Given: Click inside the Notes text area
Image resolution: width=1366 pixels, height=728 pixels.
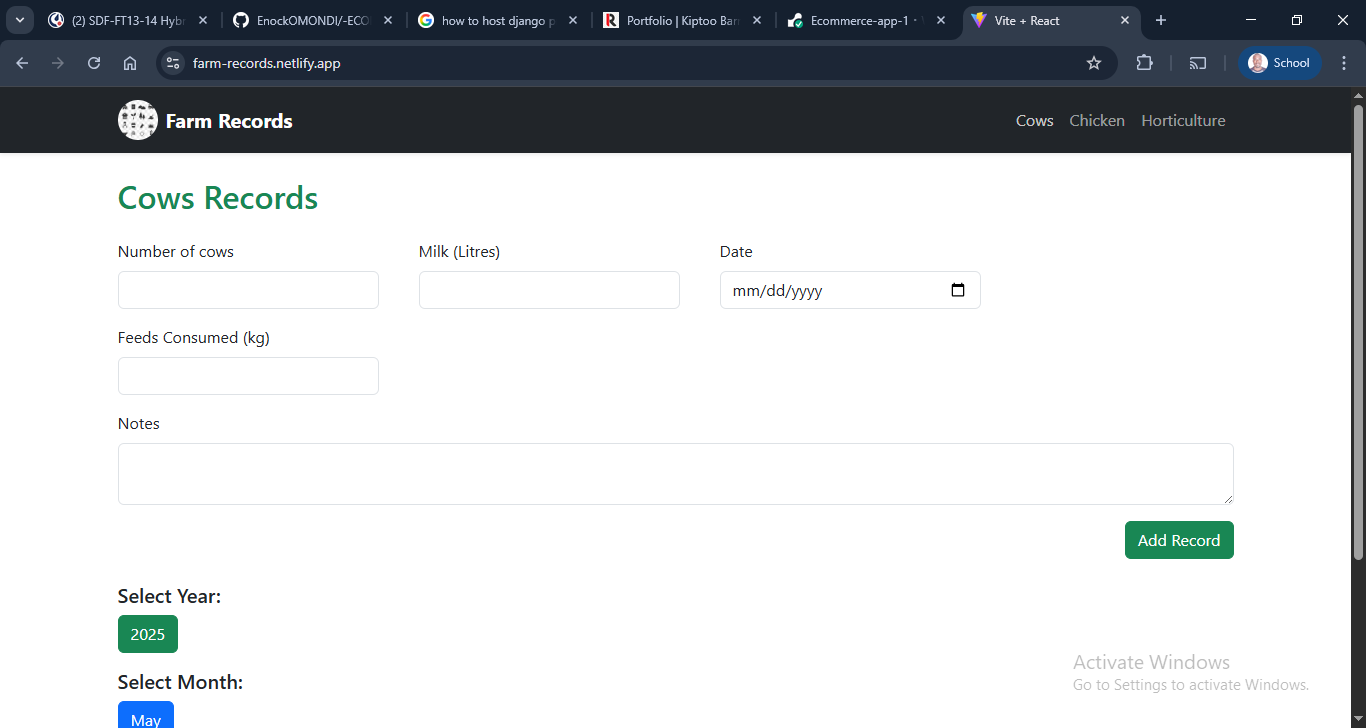Looking at the screenshot, I should coord(676,474).
